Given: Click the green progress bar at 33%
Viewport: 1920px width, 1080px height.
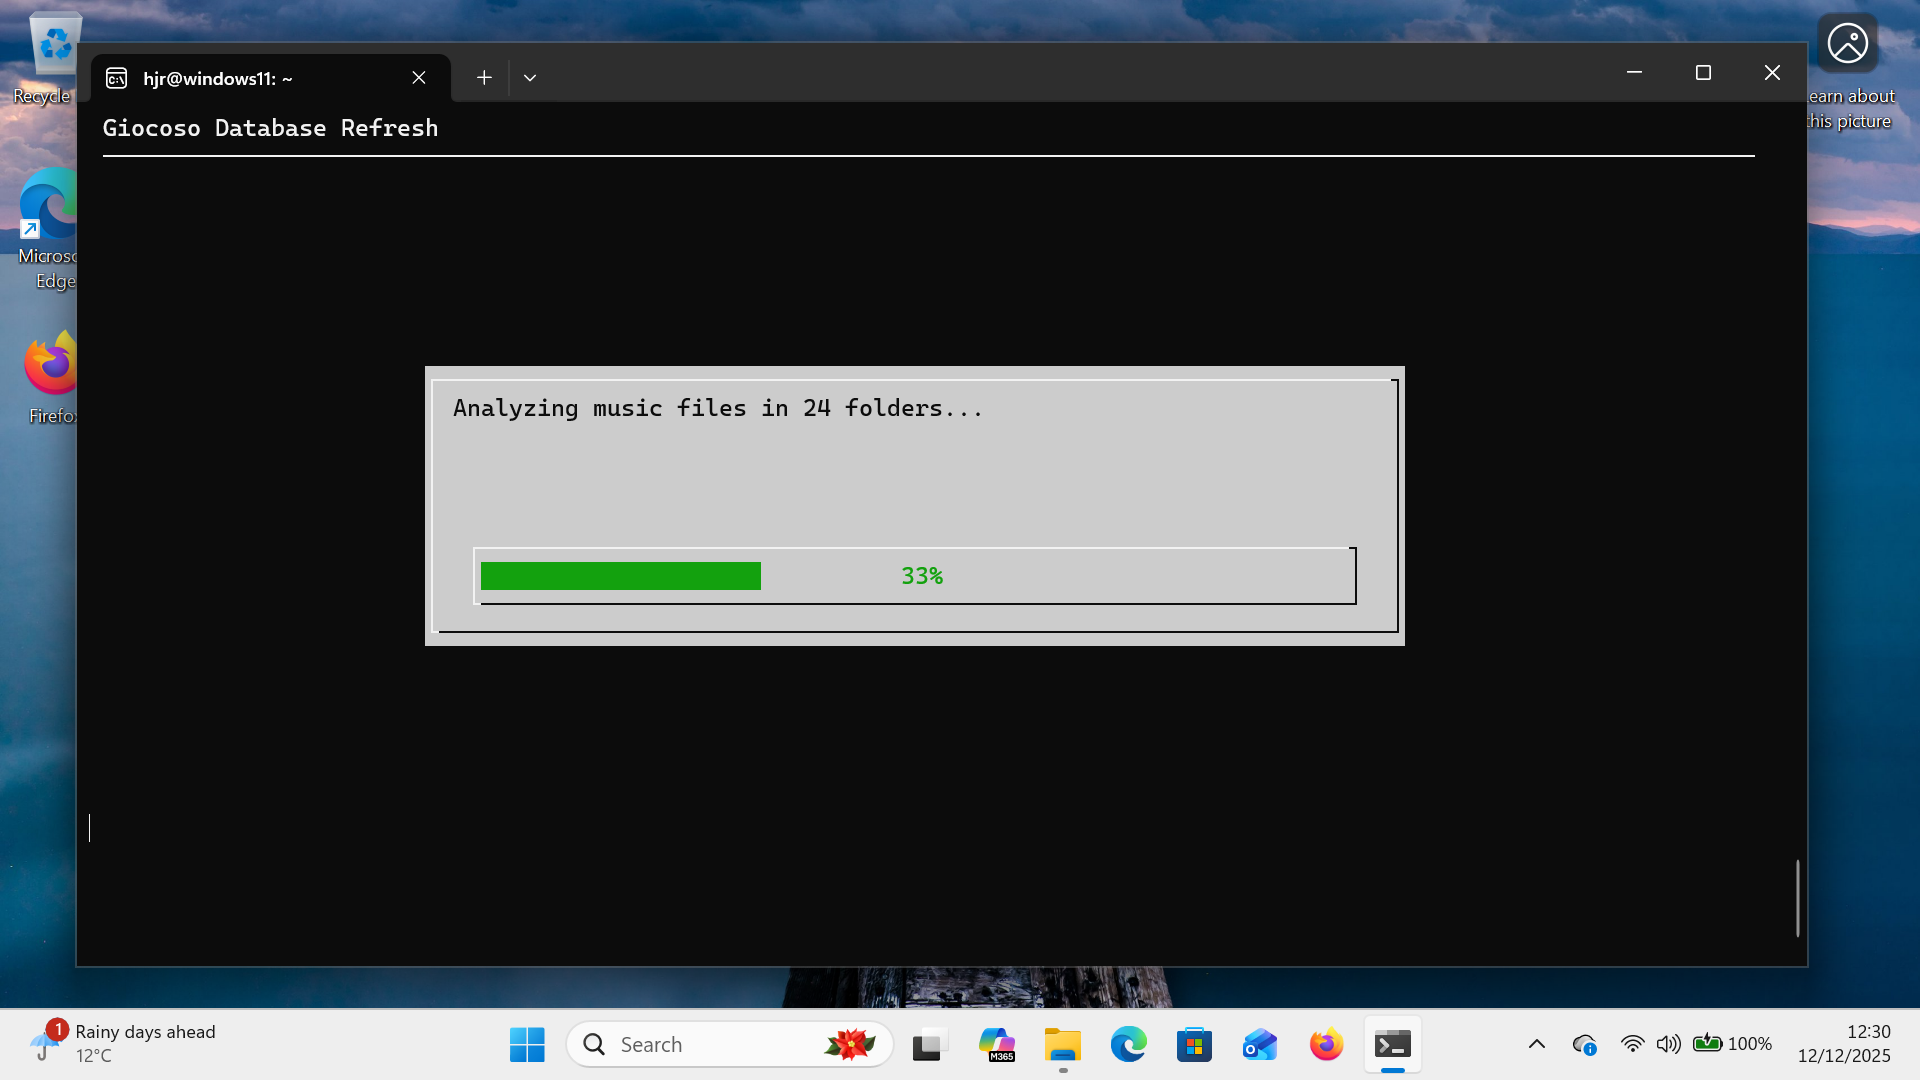Looking at the screenshot, I should click(620, 576).
